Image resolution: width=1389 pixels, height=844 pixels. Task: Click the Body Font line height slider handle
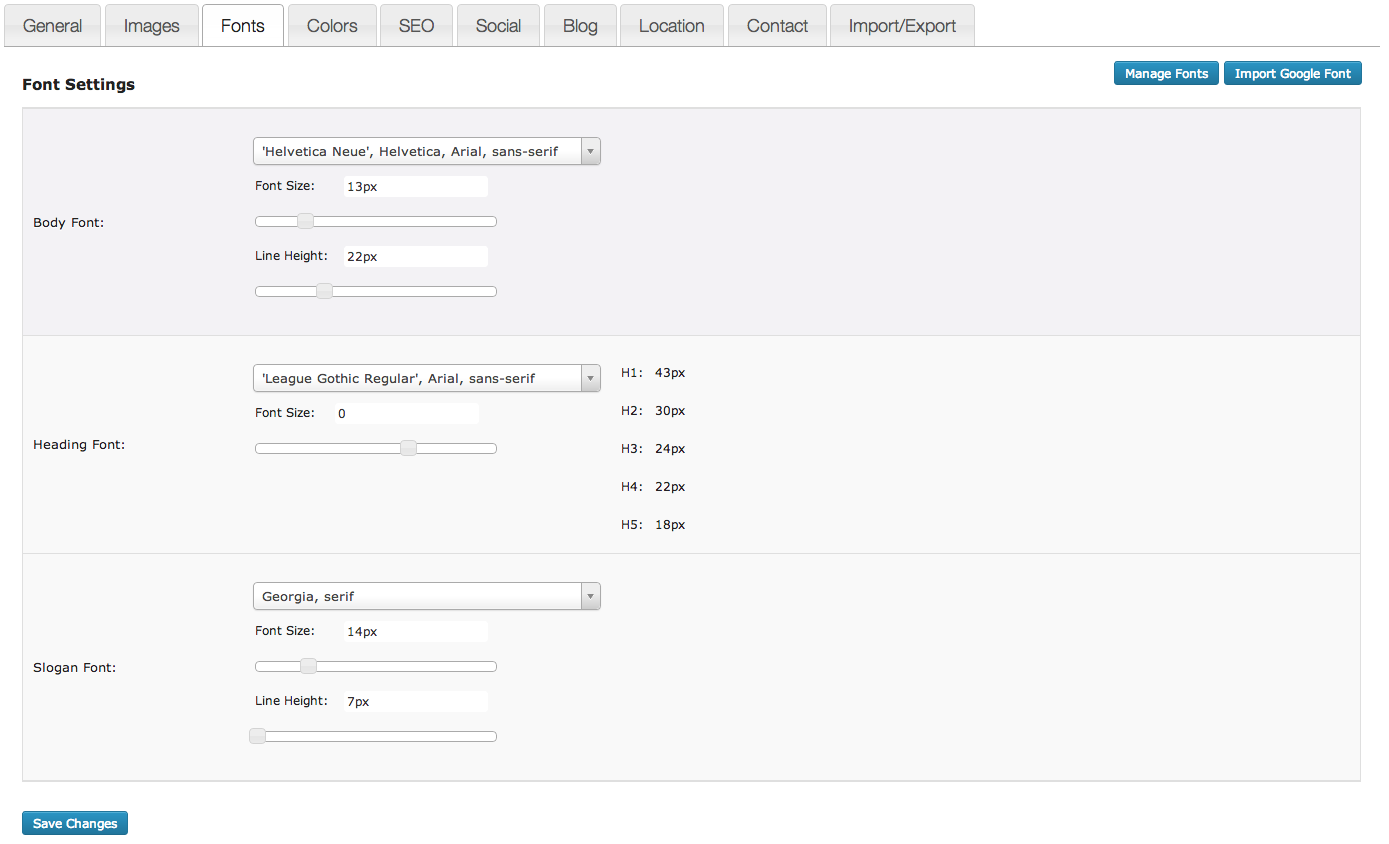[x=324, y=292]
